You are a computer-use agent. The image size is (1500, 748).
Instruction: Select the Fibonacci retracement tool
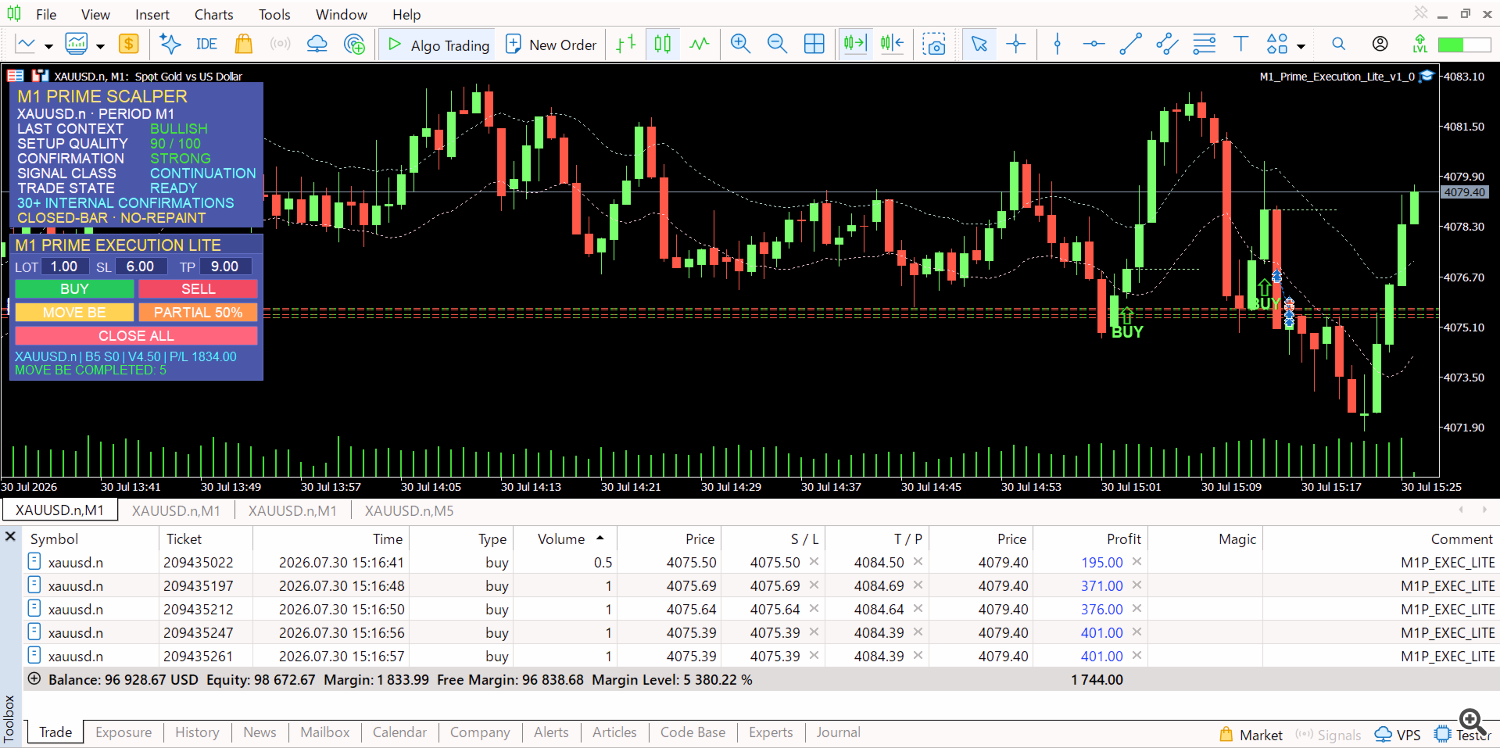pos(1204,44)
